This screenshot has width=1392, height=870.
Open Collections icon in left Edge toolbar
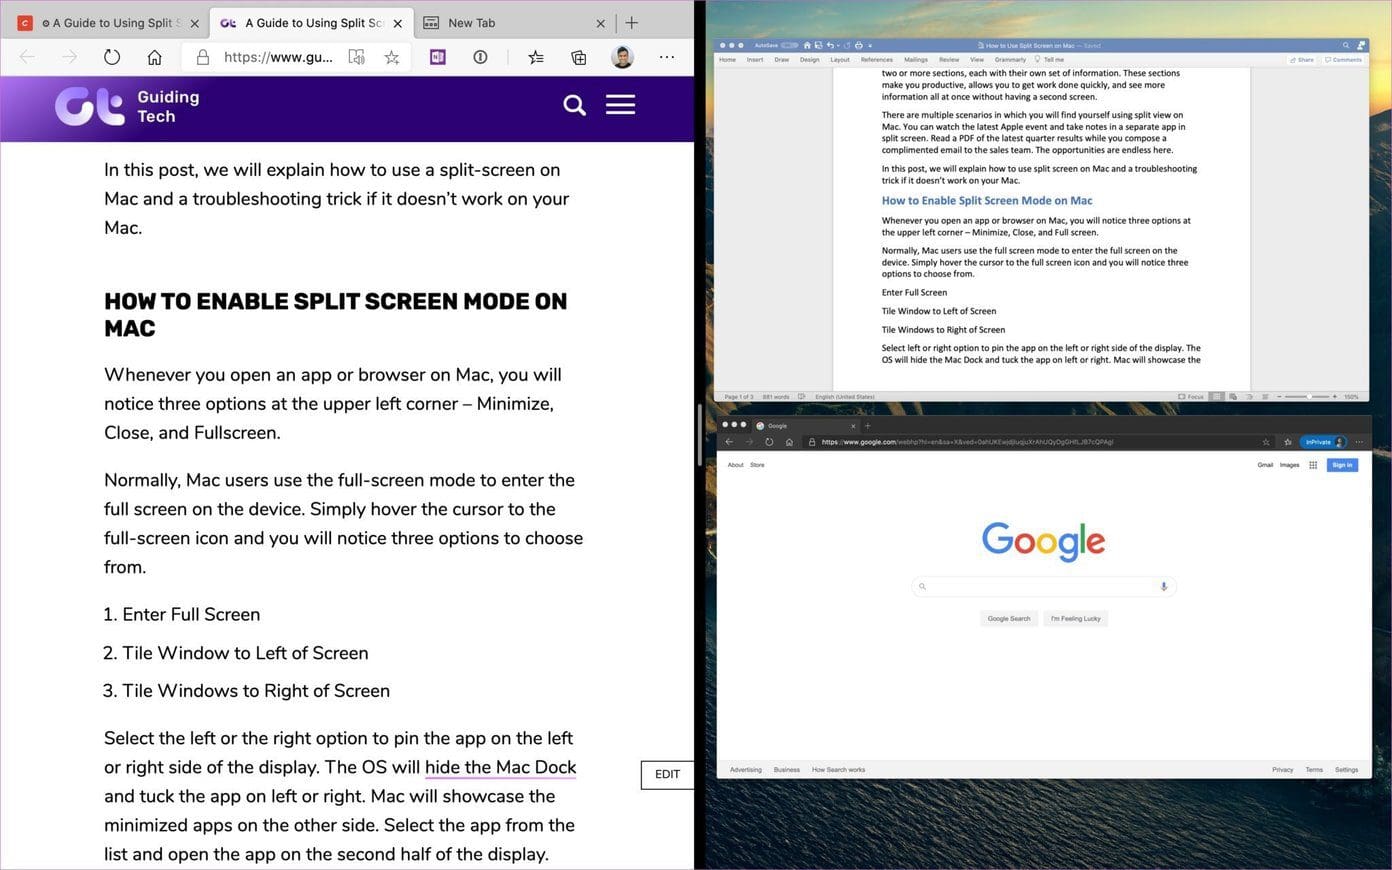pyautogui.click(x=579, y=57)
